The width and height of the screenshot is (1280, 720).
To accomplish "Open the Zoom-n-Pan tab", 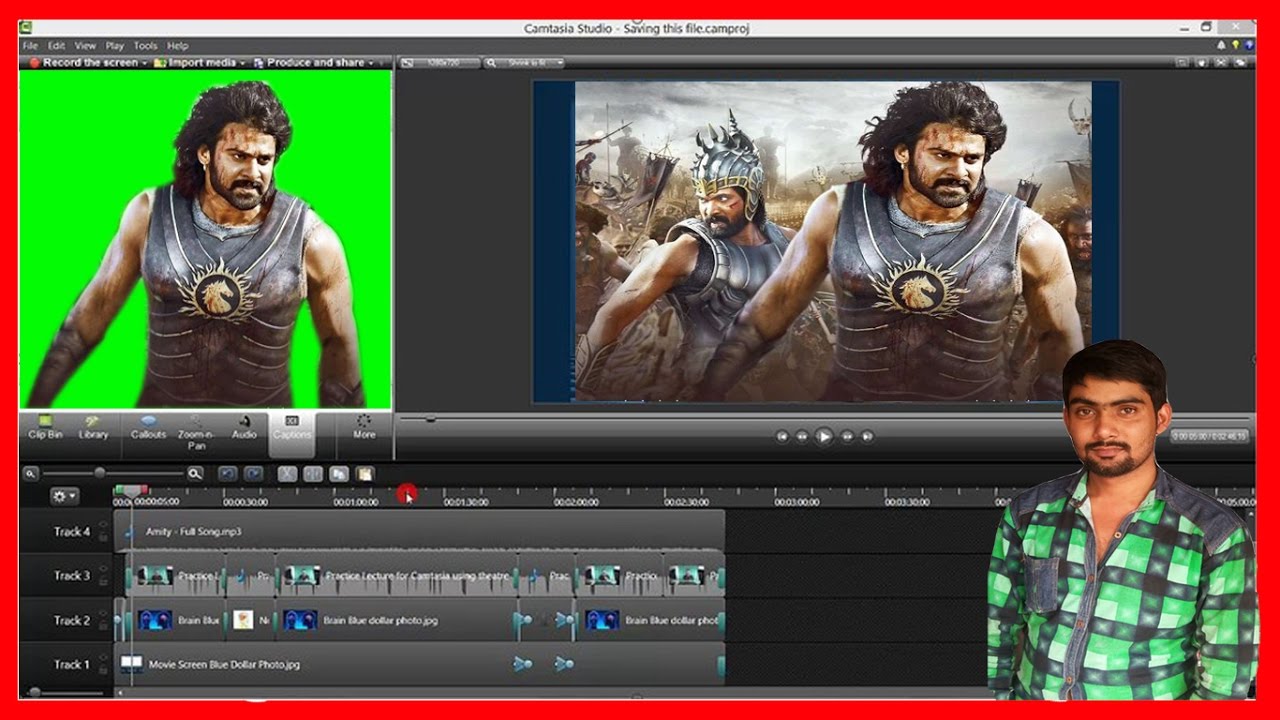I will point(196,432).
